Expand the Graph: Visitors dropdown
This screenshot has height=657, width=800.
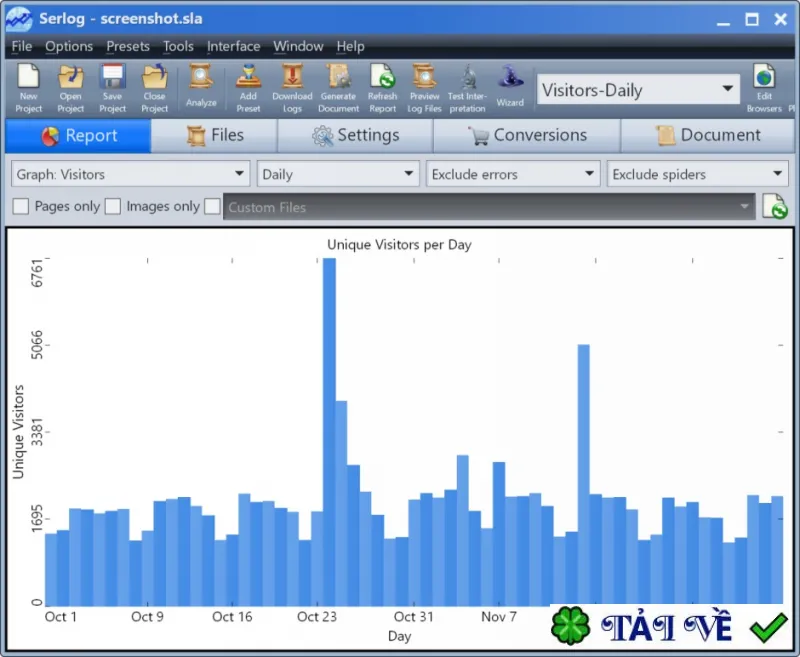[130, 174]
